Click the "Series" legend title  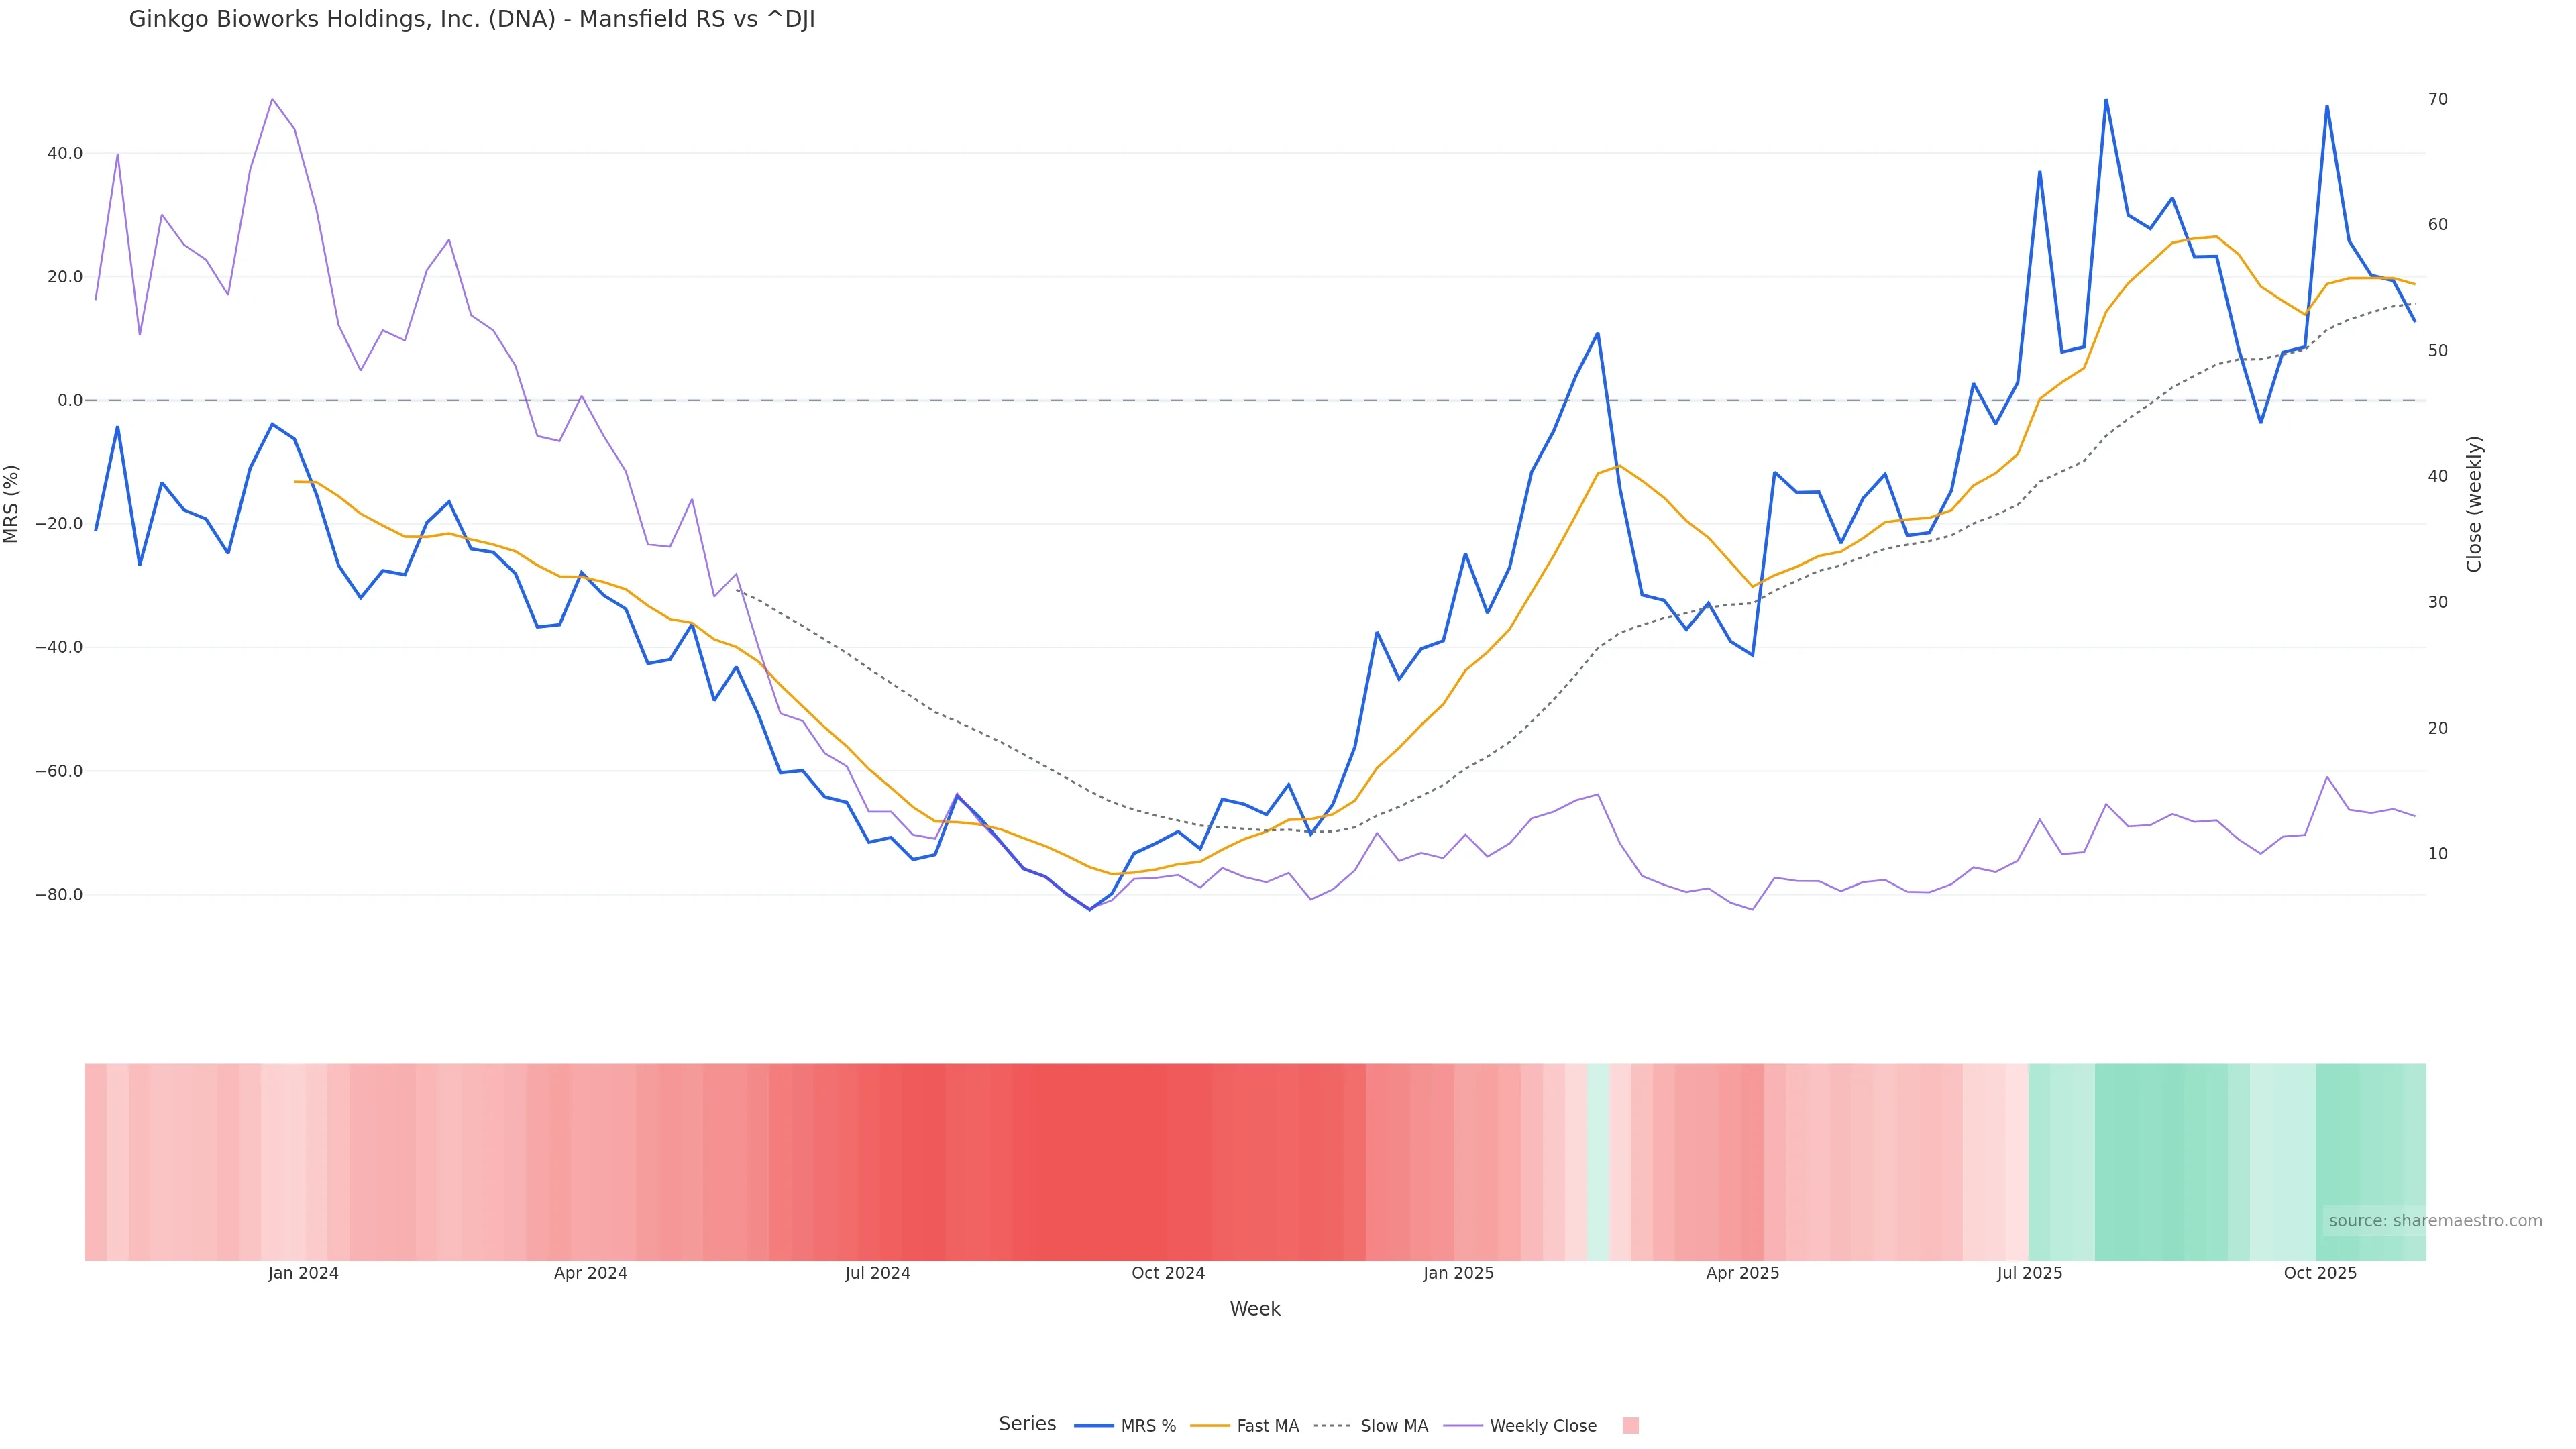[x=1027, y=1424]
